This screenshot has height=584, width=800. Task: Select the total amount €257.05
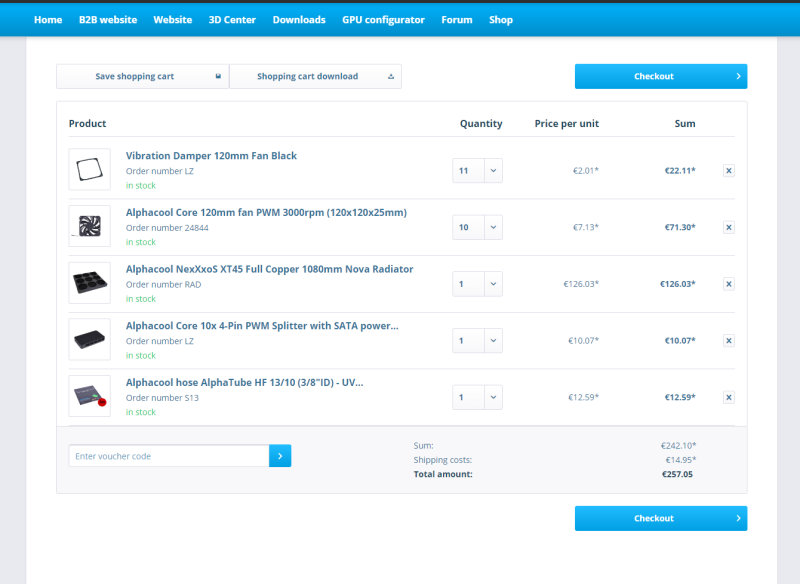(x=677, y=474)
